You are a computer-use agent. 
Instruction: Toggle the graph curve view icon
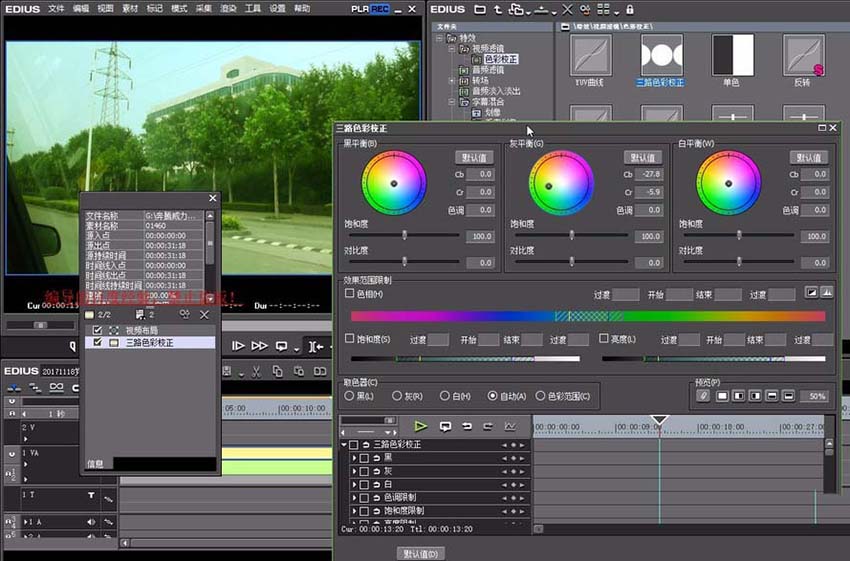(x=510, y=426)
